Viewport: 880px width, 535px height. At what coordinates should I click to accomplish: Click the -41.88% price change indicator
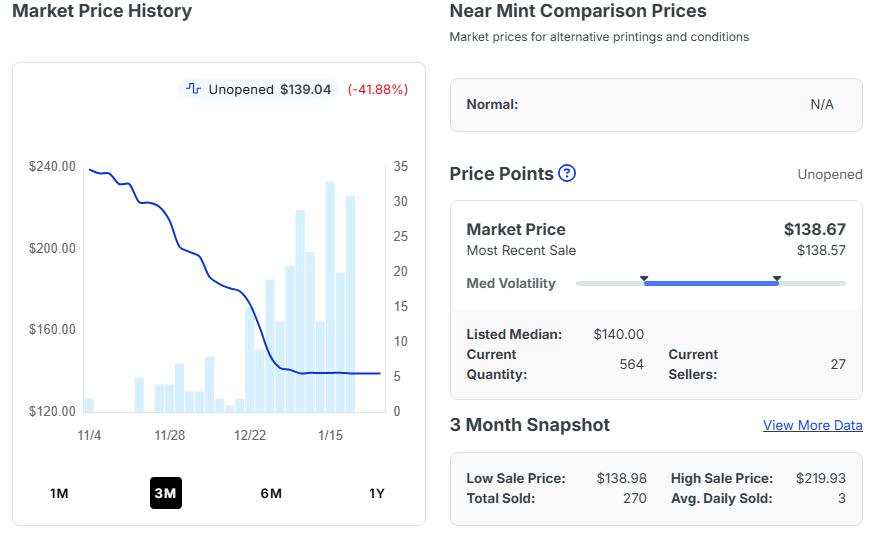pos(378,89)
